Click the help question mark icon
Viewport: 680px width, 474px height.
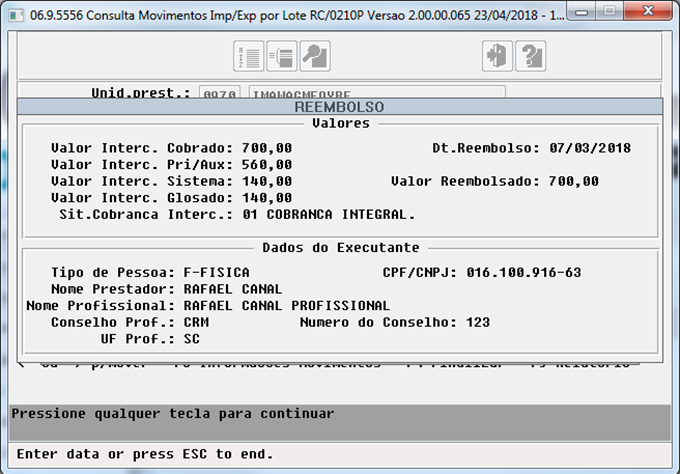tap(530, 56)
